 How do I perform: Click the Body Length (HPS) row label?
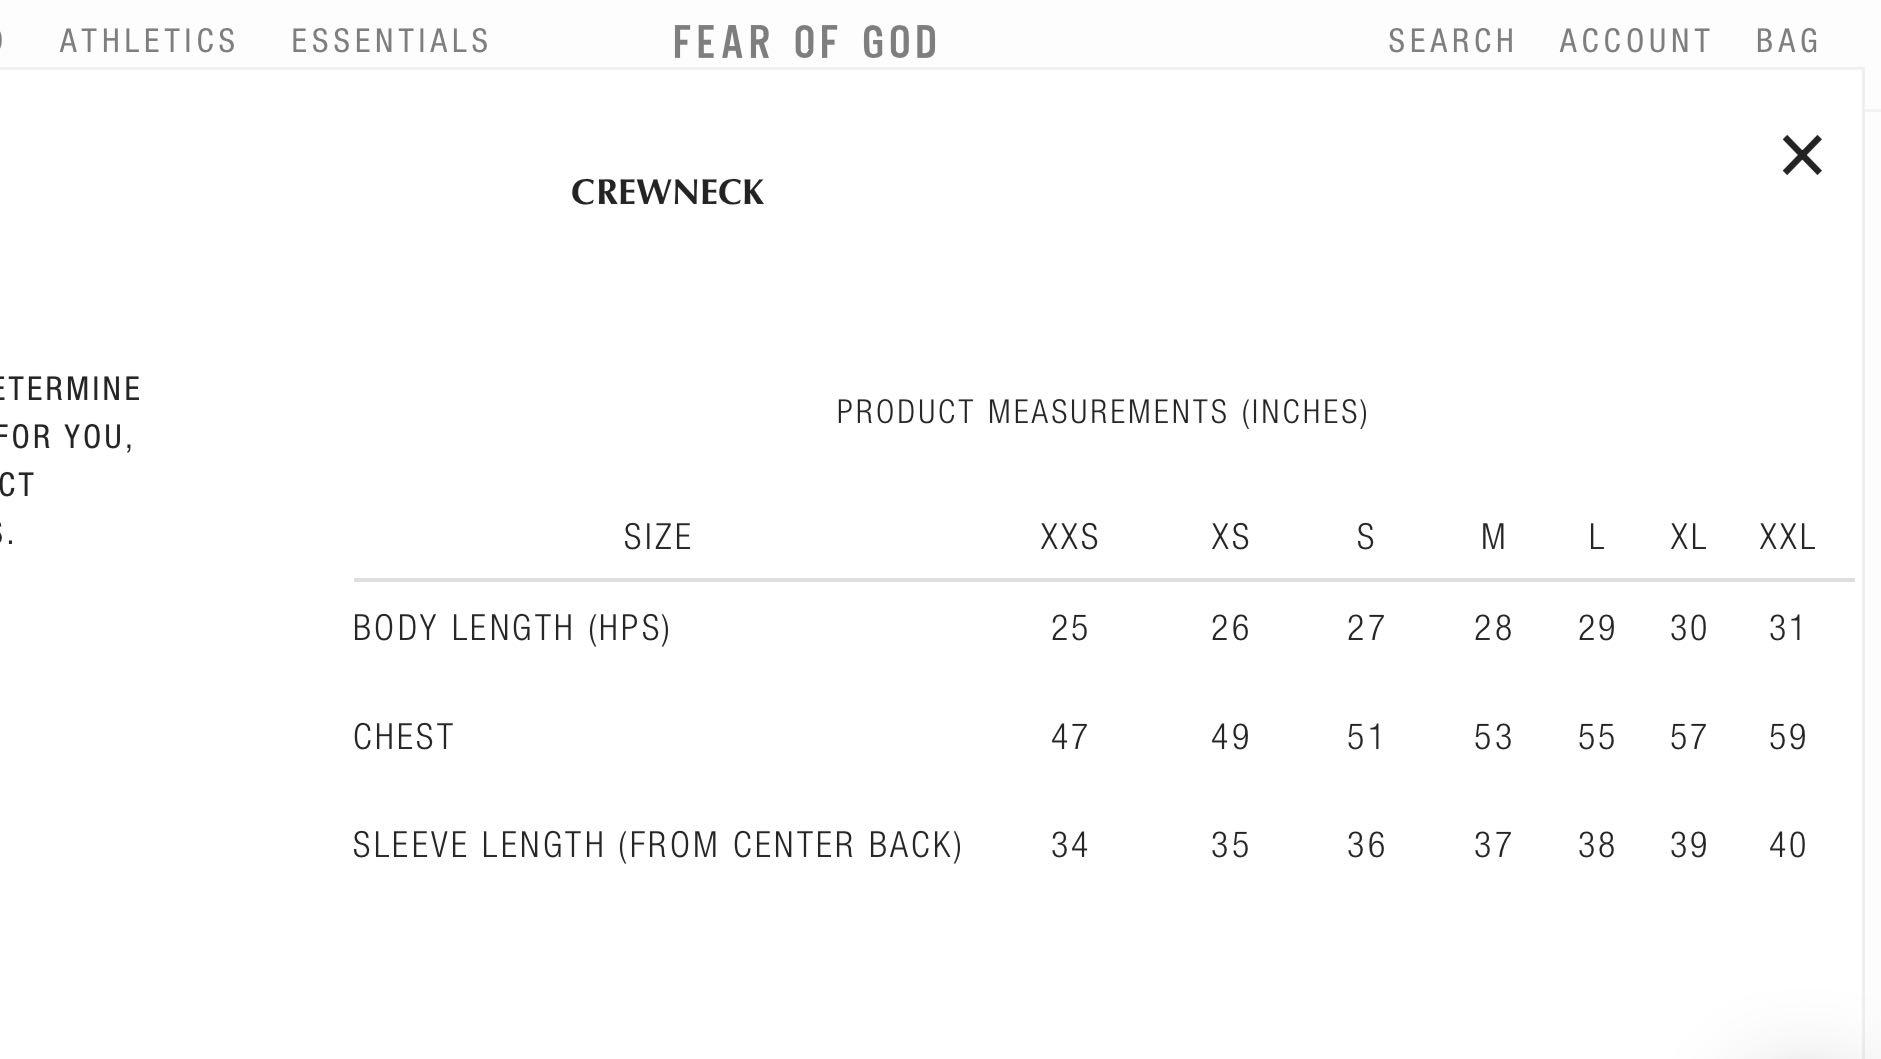(511, 628)
